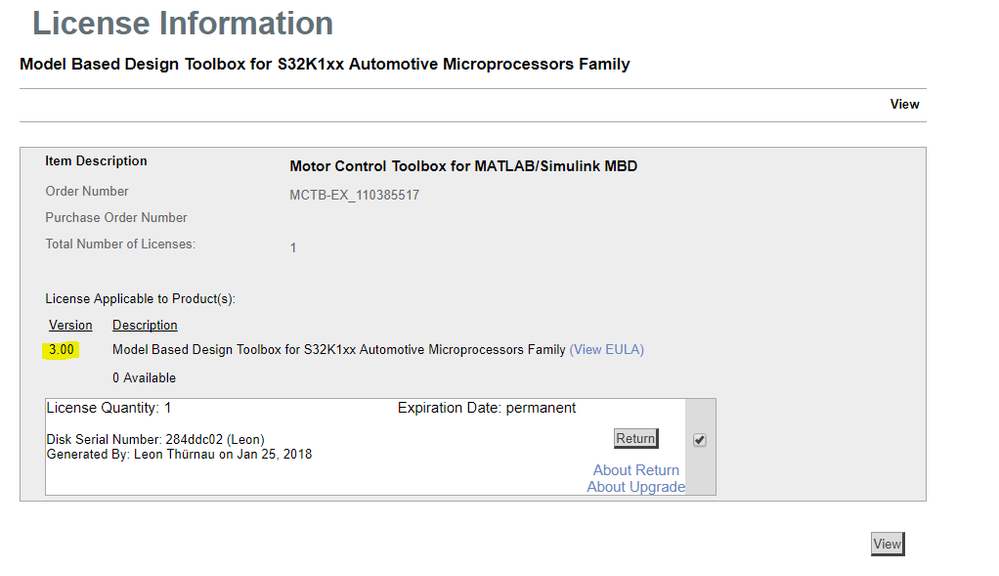This screenshot has height=576, width=999.
Task: Click the Purchase Order Number label
Action: [116, 218]
